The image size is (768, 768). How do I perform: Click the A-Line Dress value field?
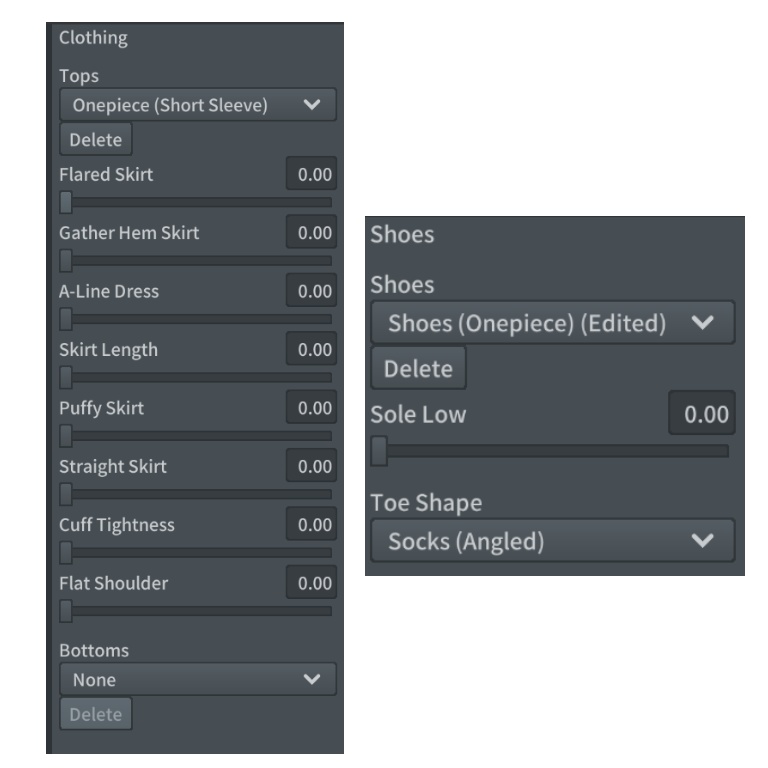point(311,292)
